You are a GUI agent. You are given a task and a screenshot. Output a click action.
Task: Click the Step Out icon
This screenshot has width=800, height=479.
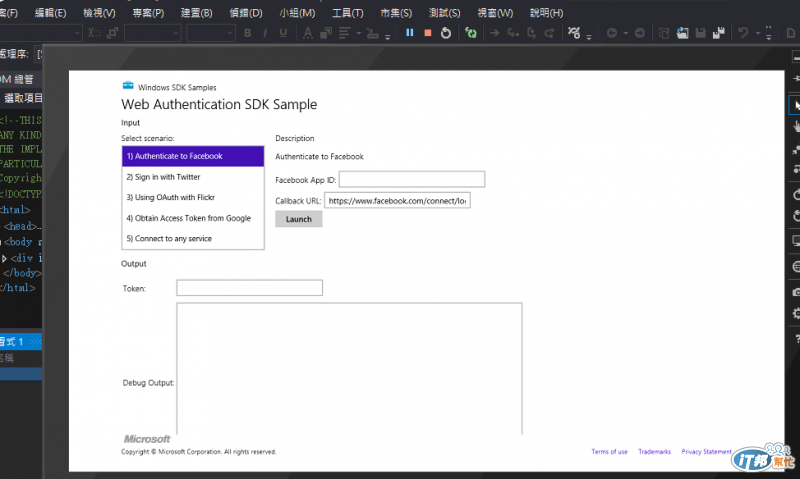(549, 33)
